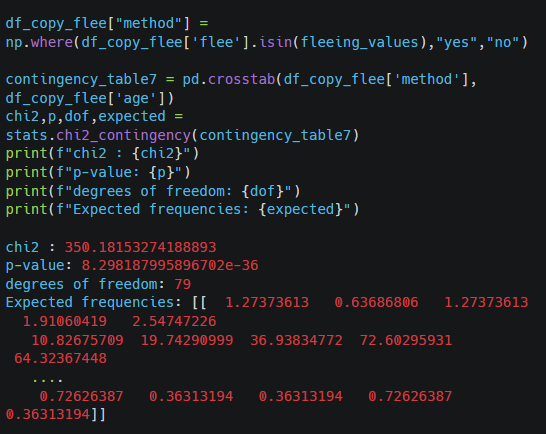
Task: Click the print Expected frequencies statement
Action: pos(182,209)
